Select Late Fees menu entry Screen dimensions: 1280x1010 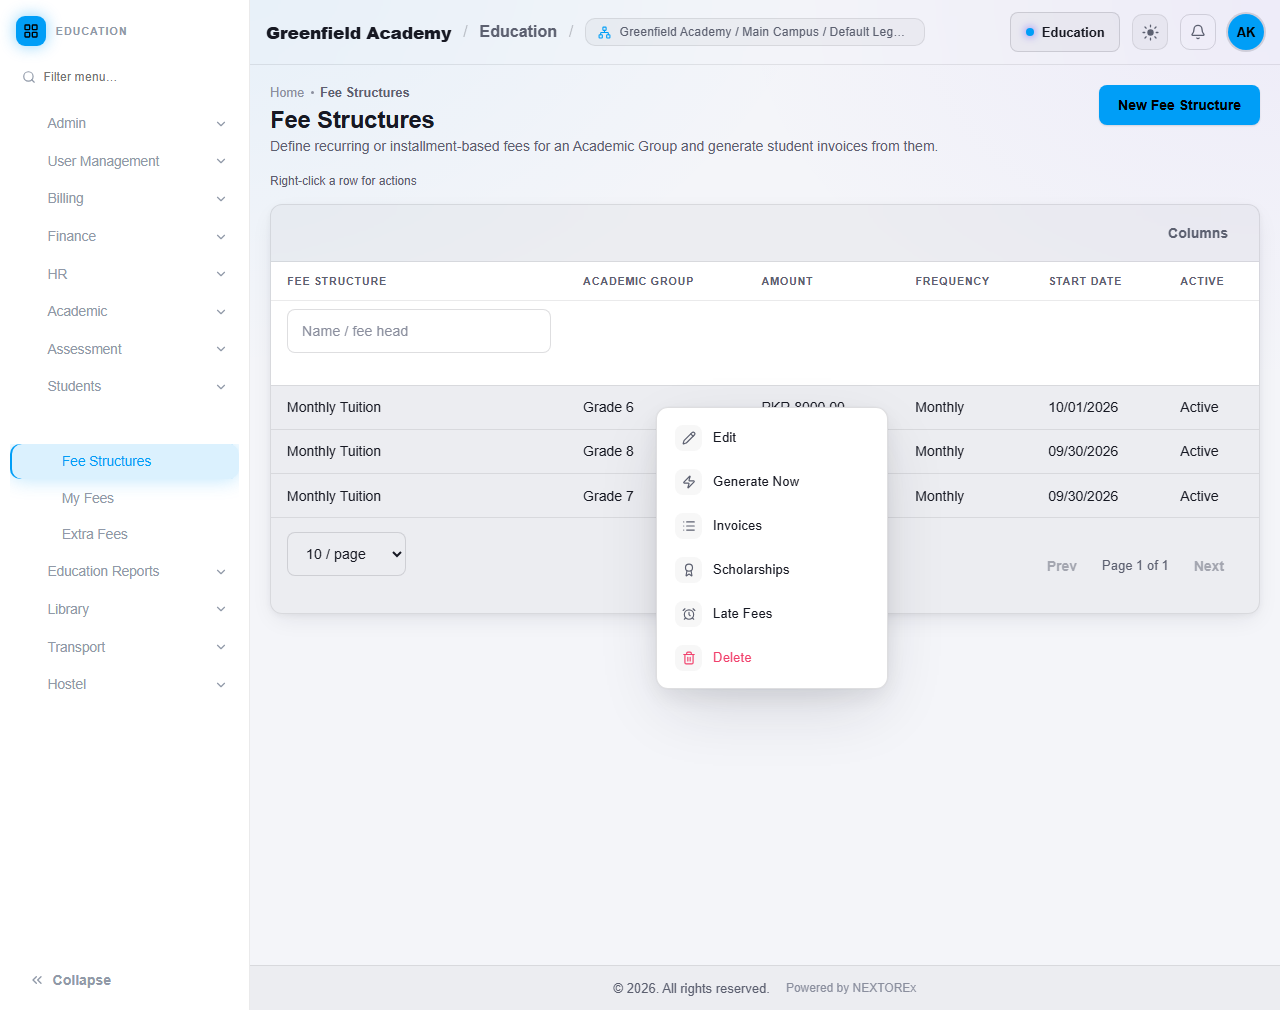772,614
